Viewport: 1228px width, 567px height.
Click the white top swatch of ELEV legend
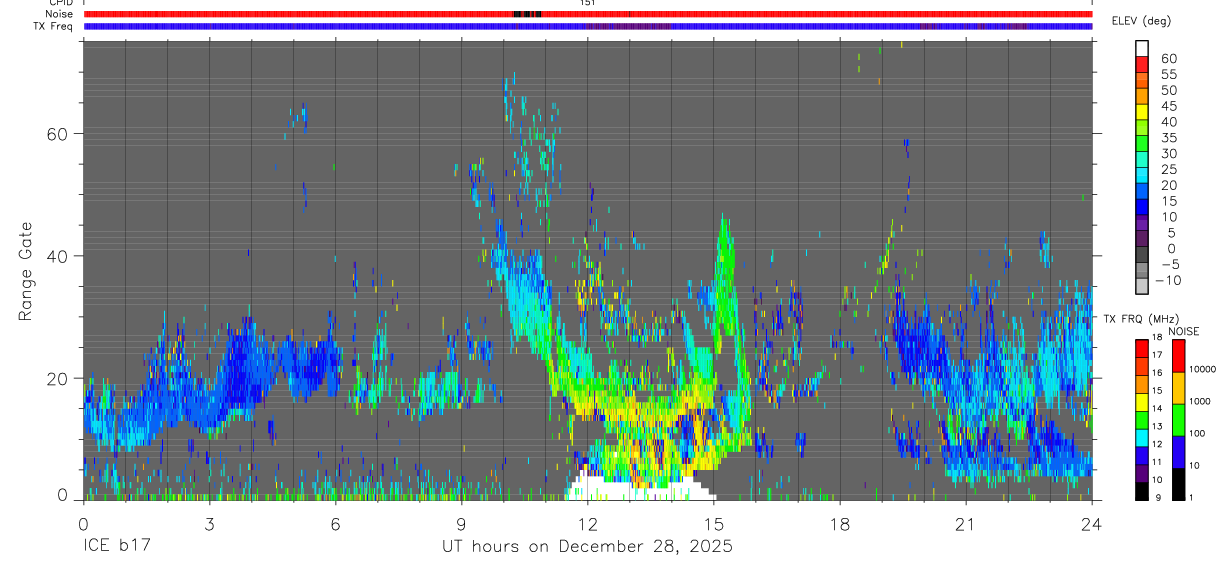[1142, 49]
